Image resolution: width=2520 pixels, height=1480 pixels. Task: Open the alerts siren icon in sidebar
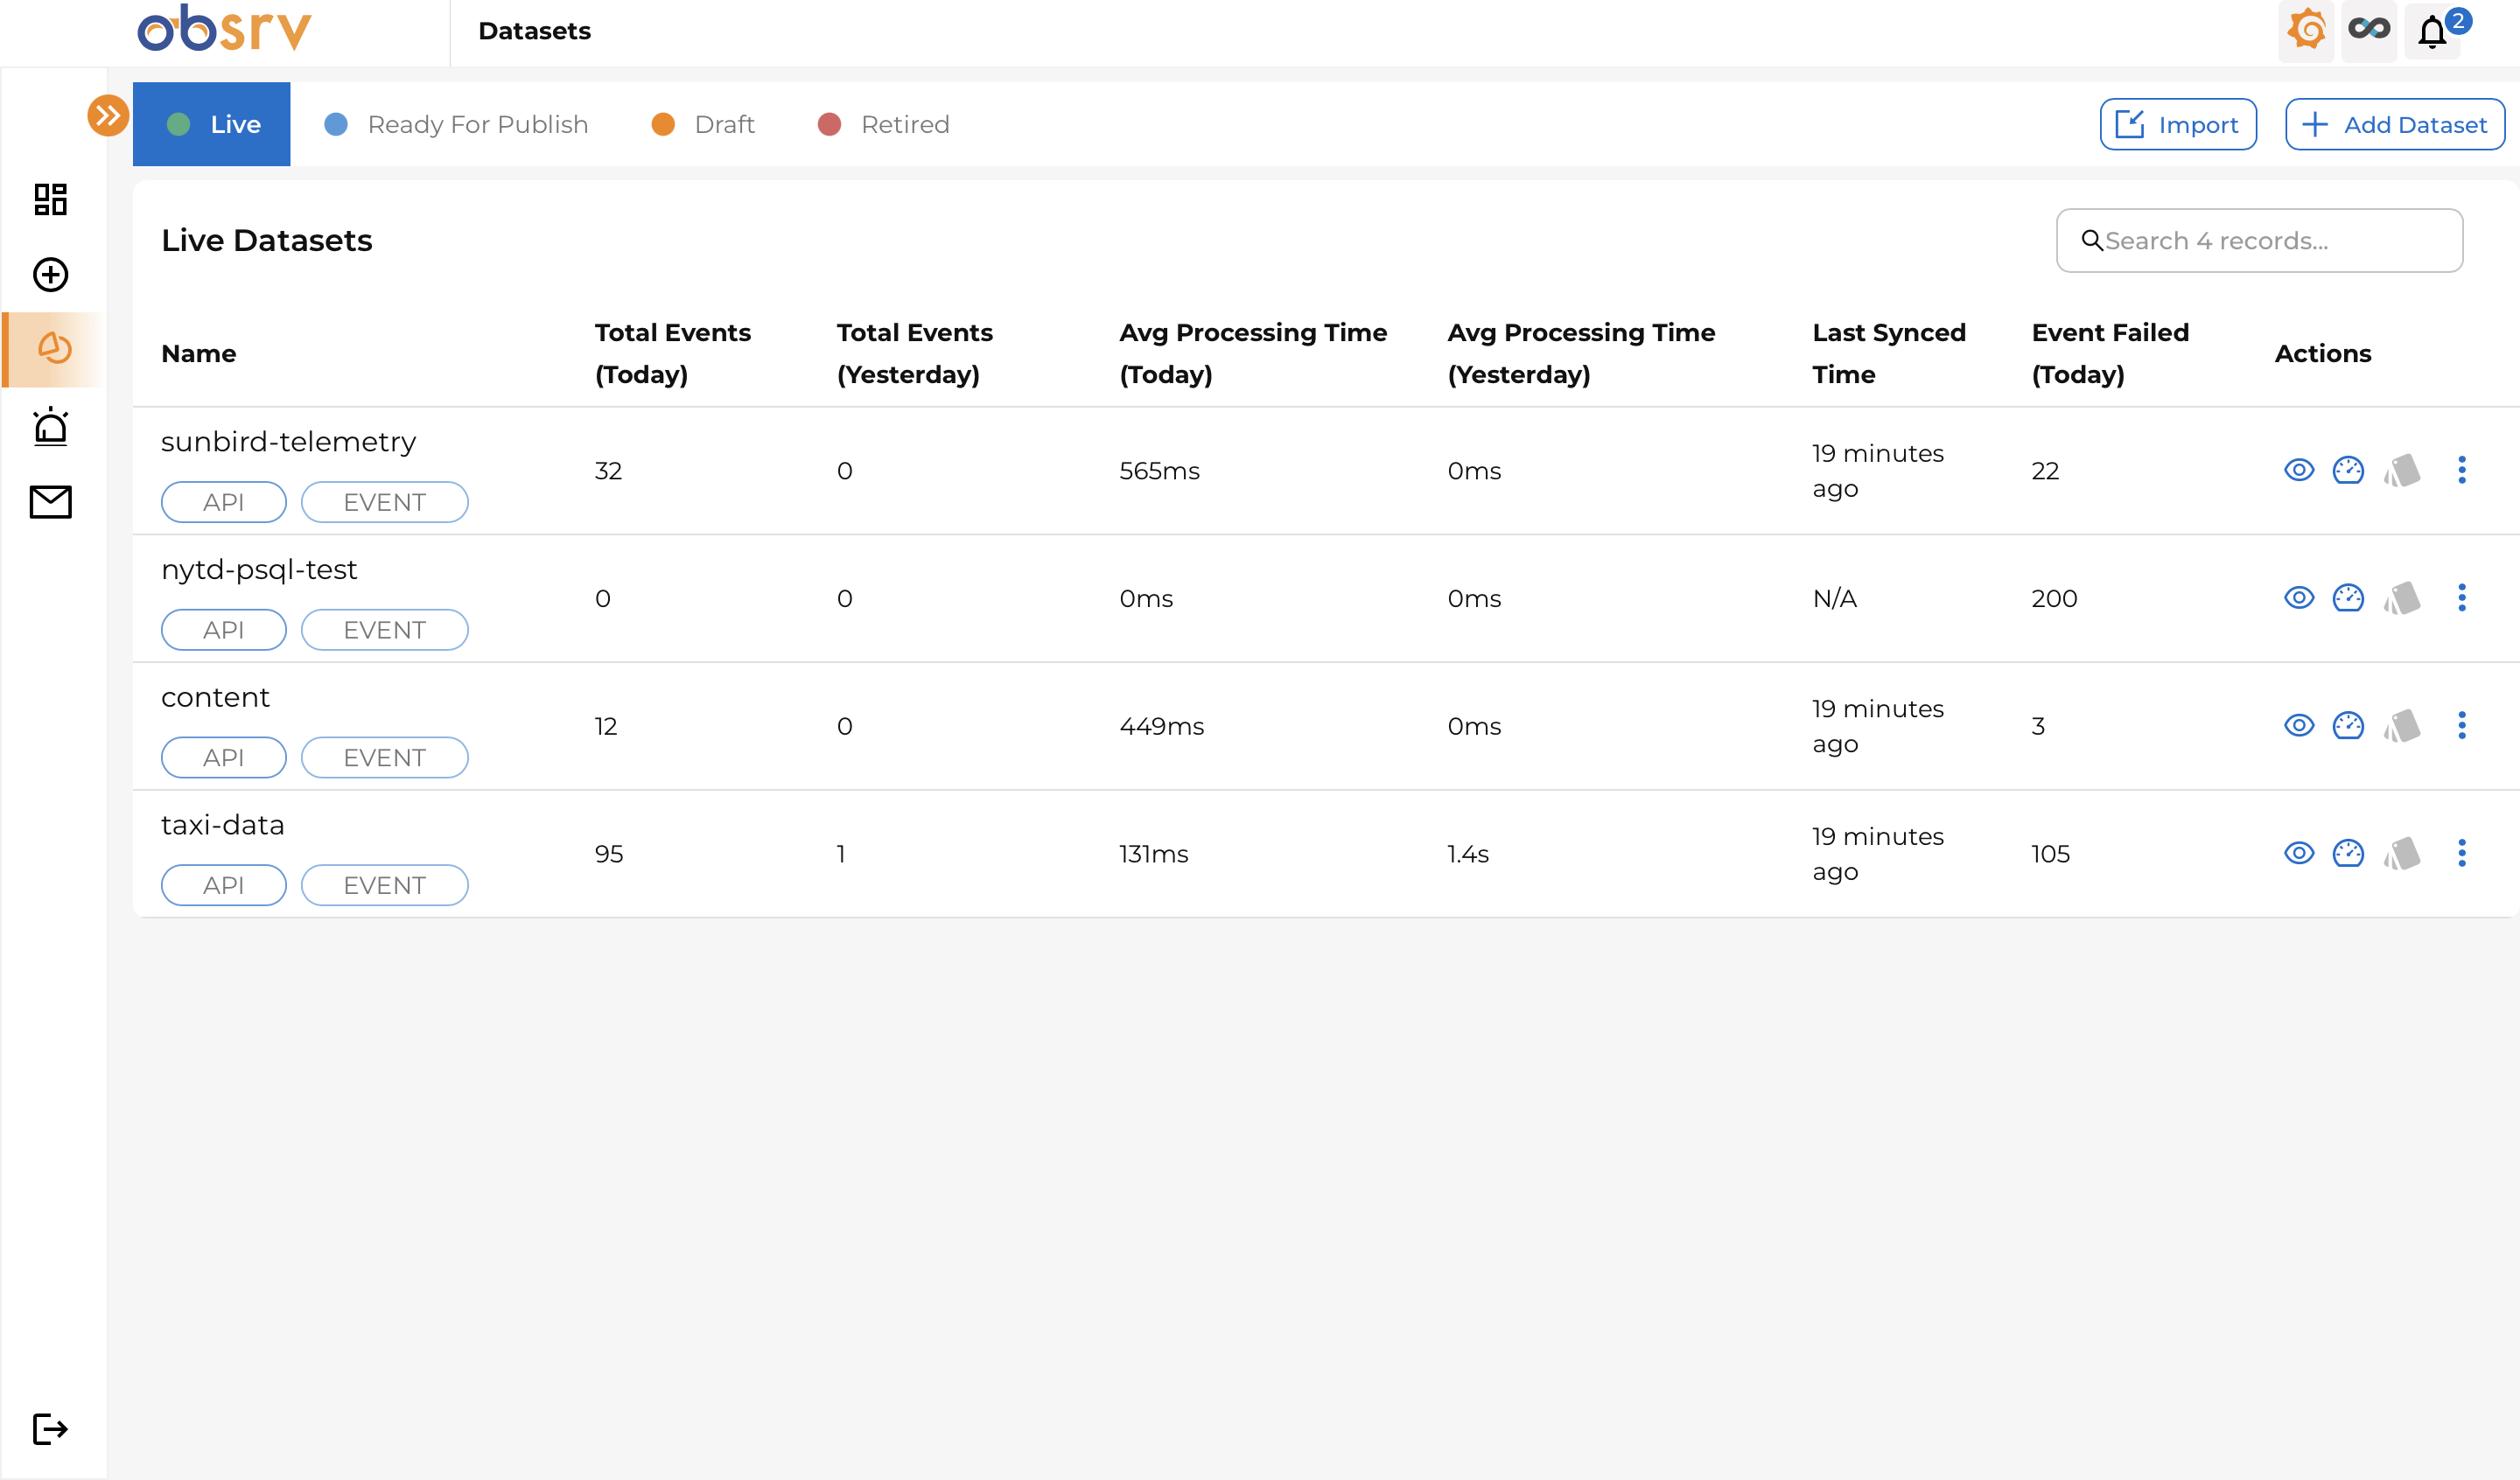pyautogui.click(x=50, y=426)
